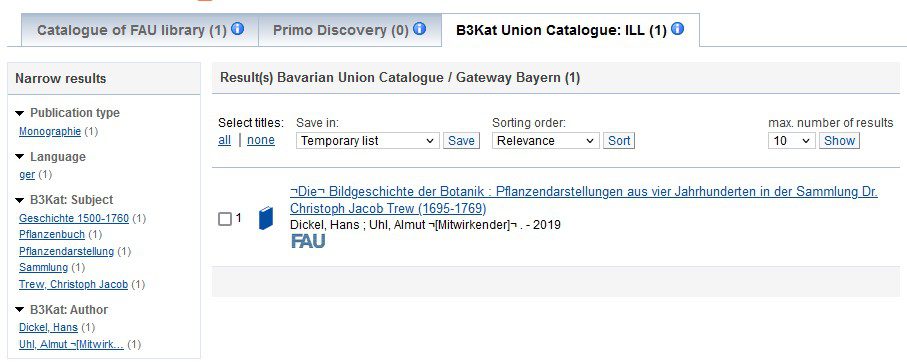Click the blue book icon of result 1
Screen dimensions: 907x362
coord(266,218)
